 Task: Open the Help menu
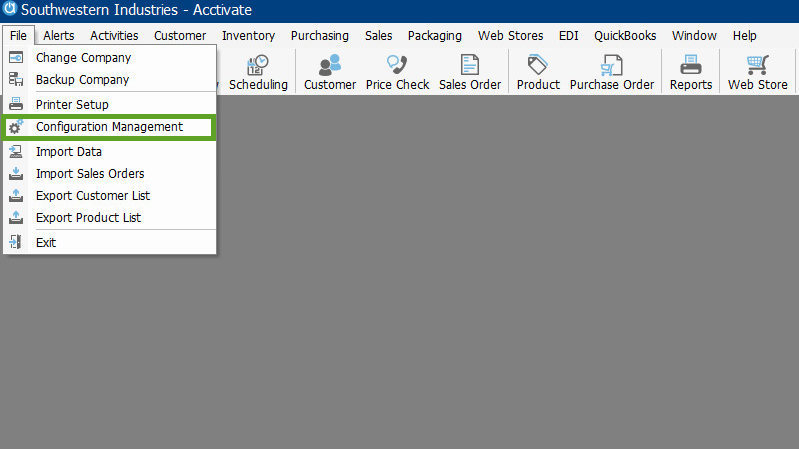(744, 36)
